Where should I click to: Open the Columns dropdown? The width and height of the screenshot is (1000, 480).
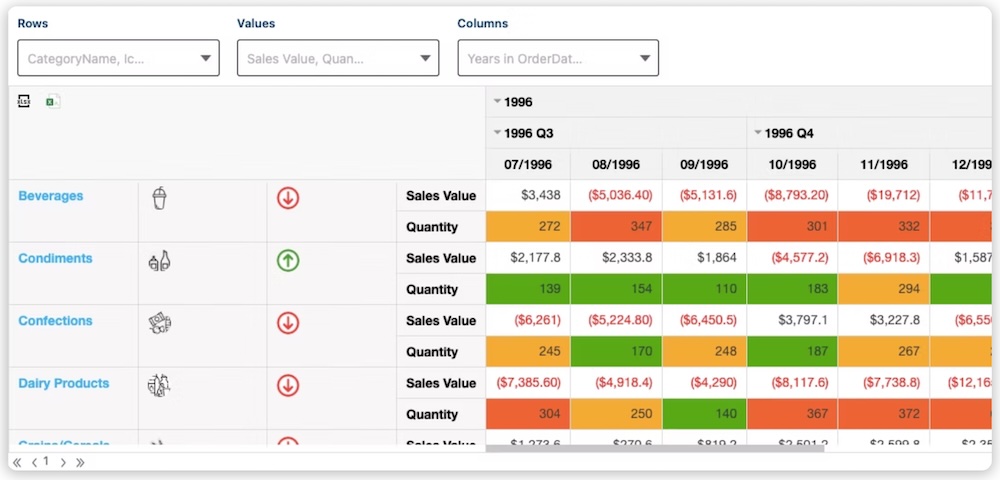tap(558, 58)
